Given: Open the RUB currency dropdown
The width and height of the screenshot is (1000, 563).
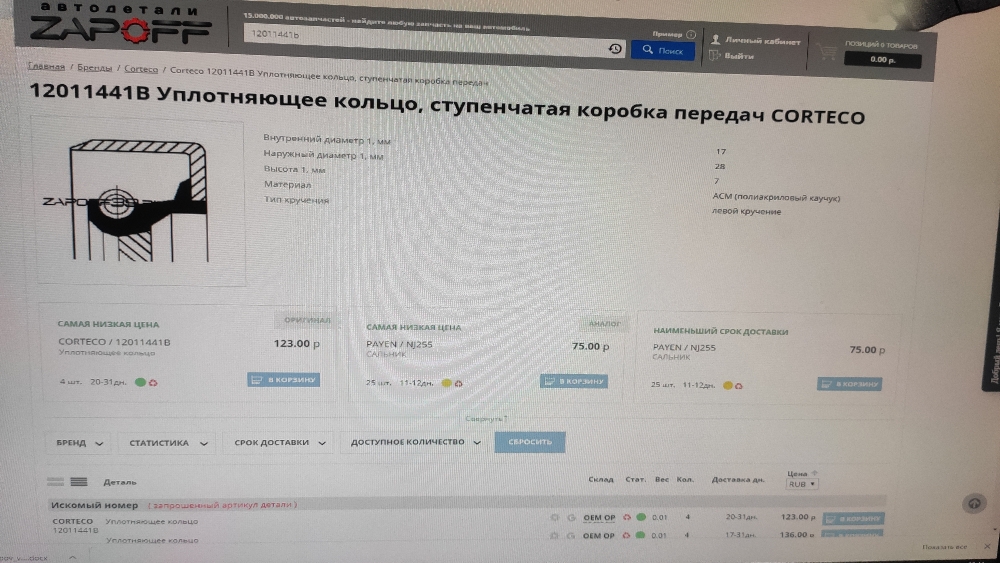Looking at the screenshot, I should tap(802, 485).
